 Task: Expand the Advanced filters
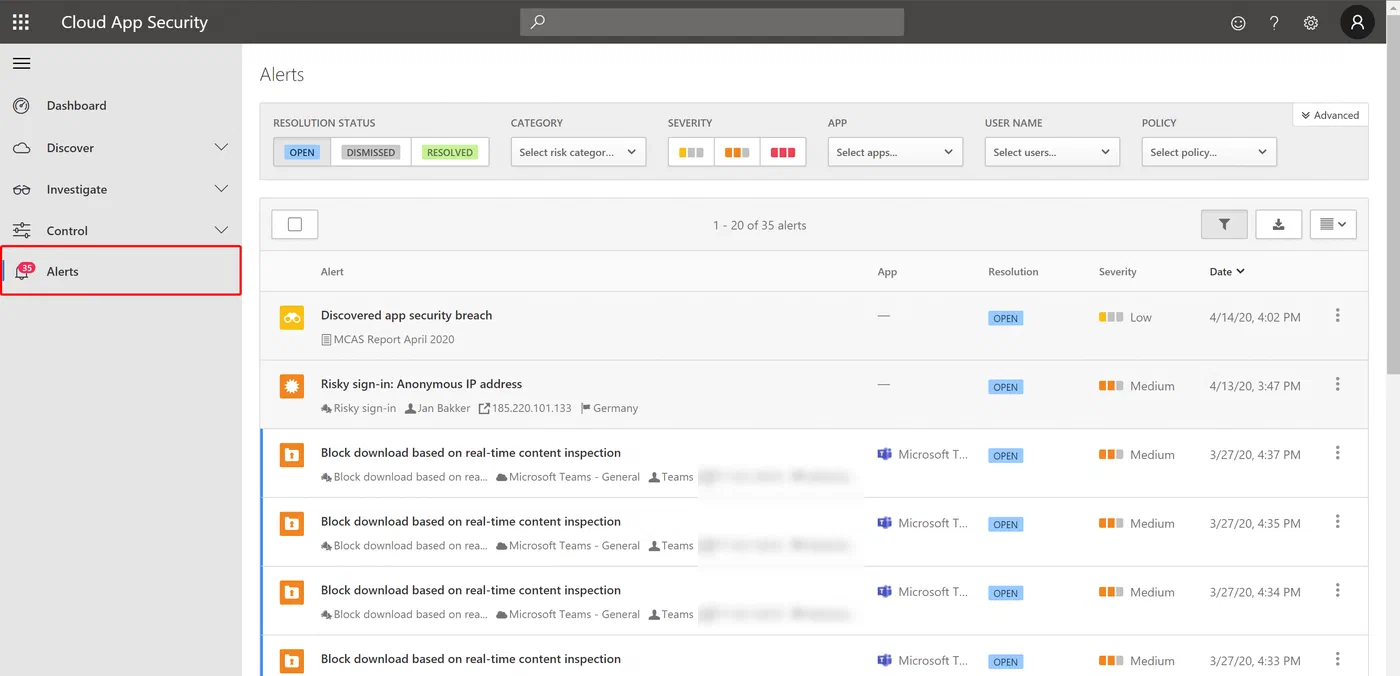pos(1330,115)
